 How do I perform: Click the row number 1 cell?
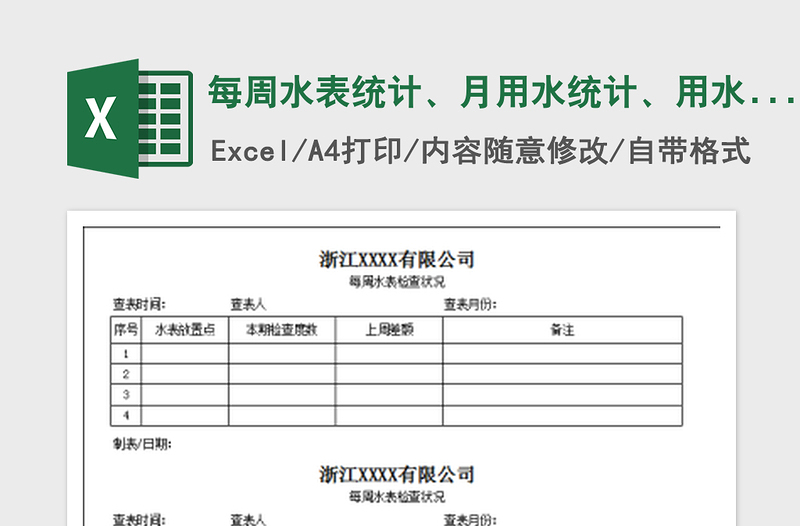click(125, 353)
